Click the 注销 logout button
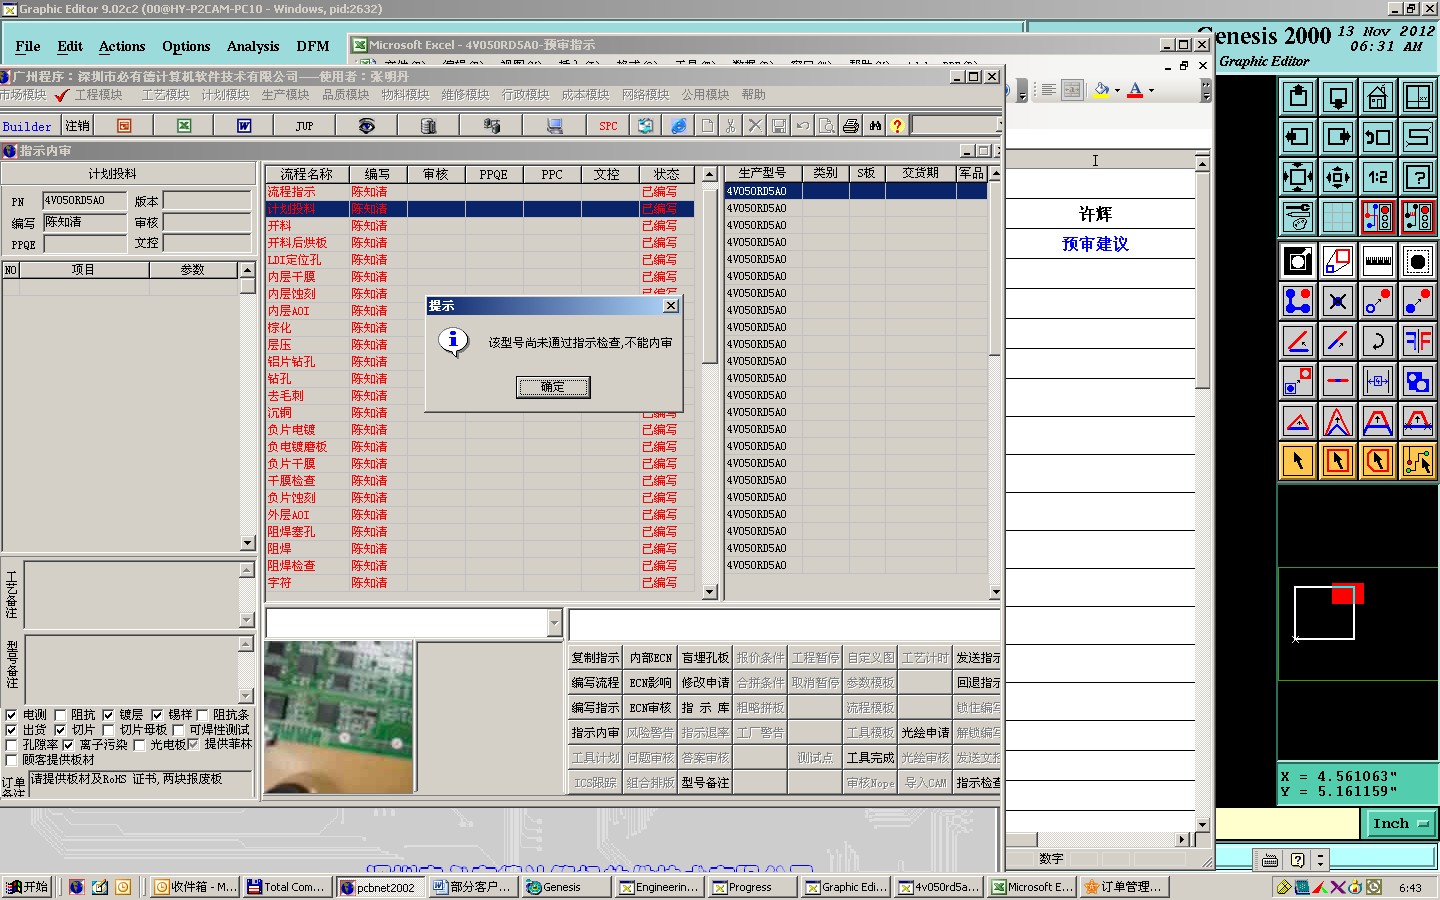Screen dimensions: 1440x900 coord(77,126)
